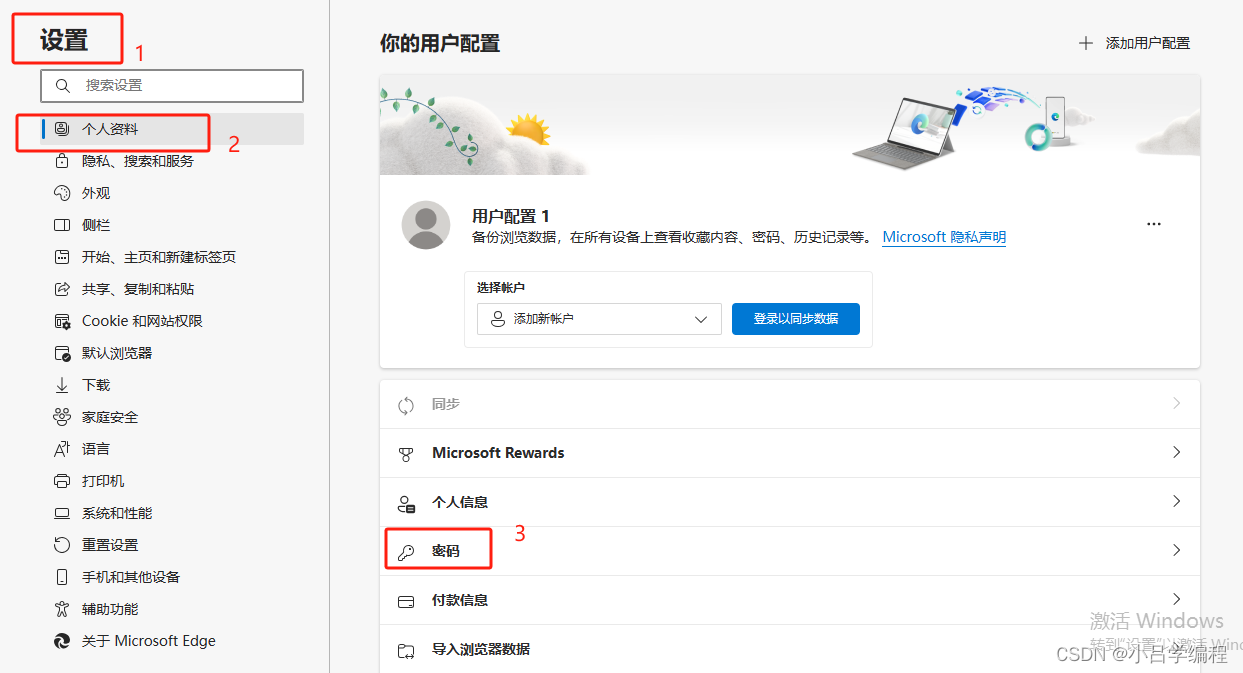Screen dimensions: 1243x673
Task: Click the accessibility icon beside 辅助功能
Action: pyautogui.click(x=62, y=609)
